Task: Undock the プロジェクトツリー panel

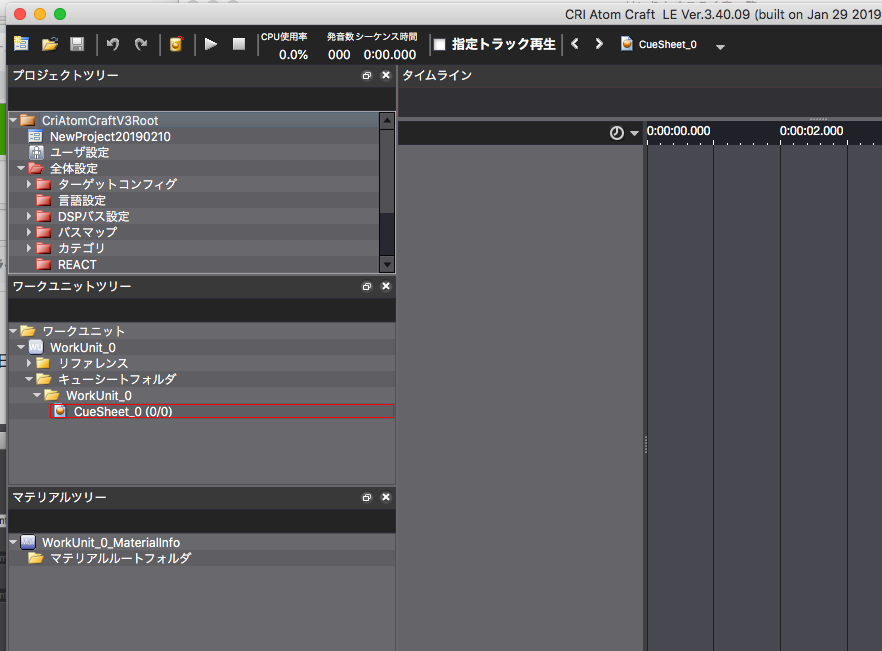Action: click(367, 75)
